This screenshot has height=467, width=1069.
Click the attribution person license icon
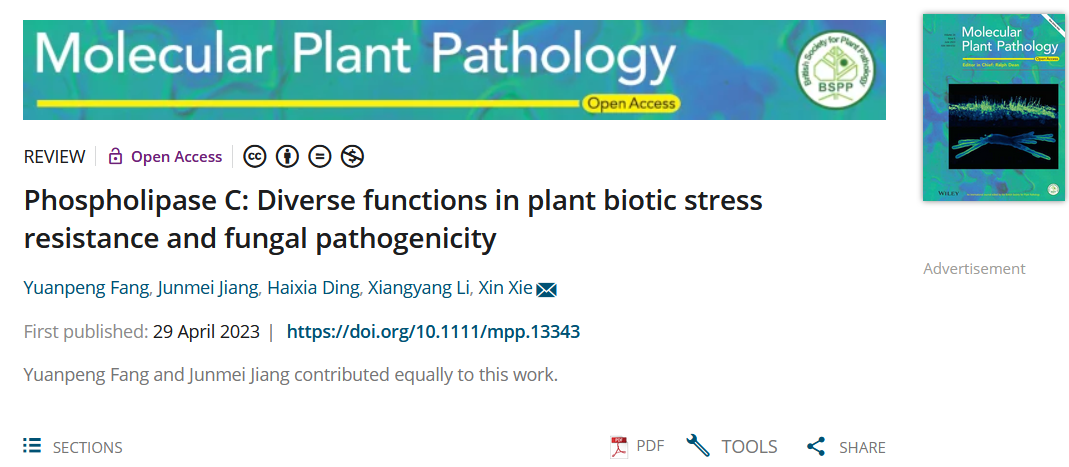287,156
